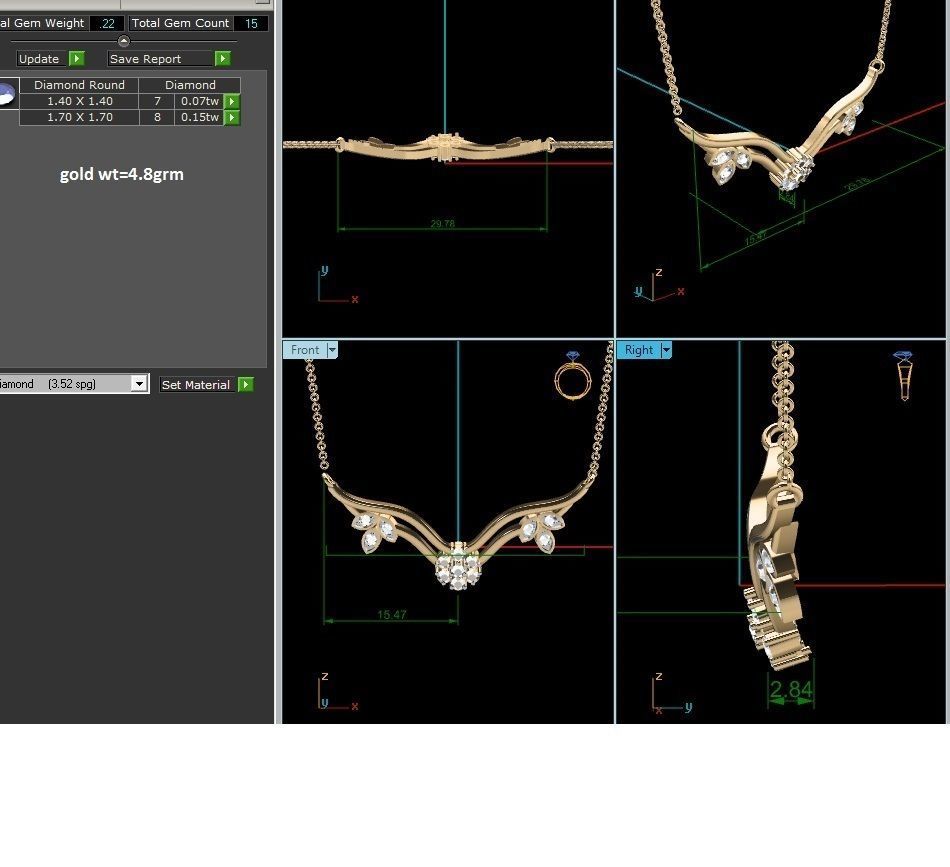Open the Front viewport dropdown arrow

332,350
